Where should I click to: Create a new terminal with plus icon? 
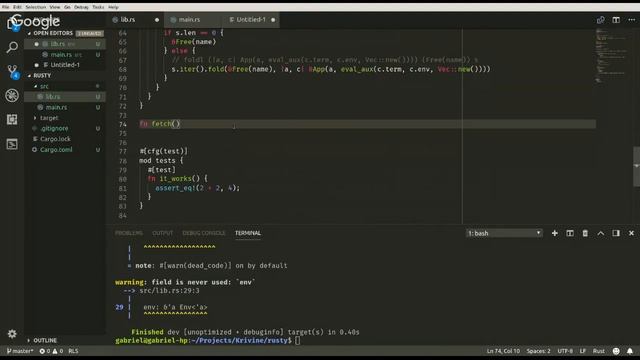point(554,233)
